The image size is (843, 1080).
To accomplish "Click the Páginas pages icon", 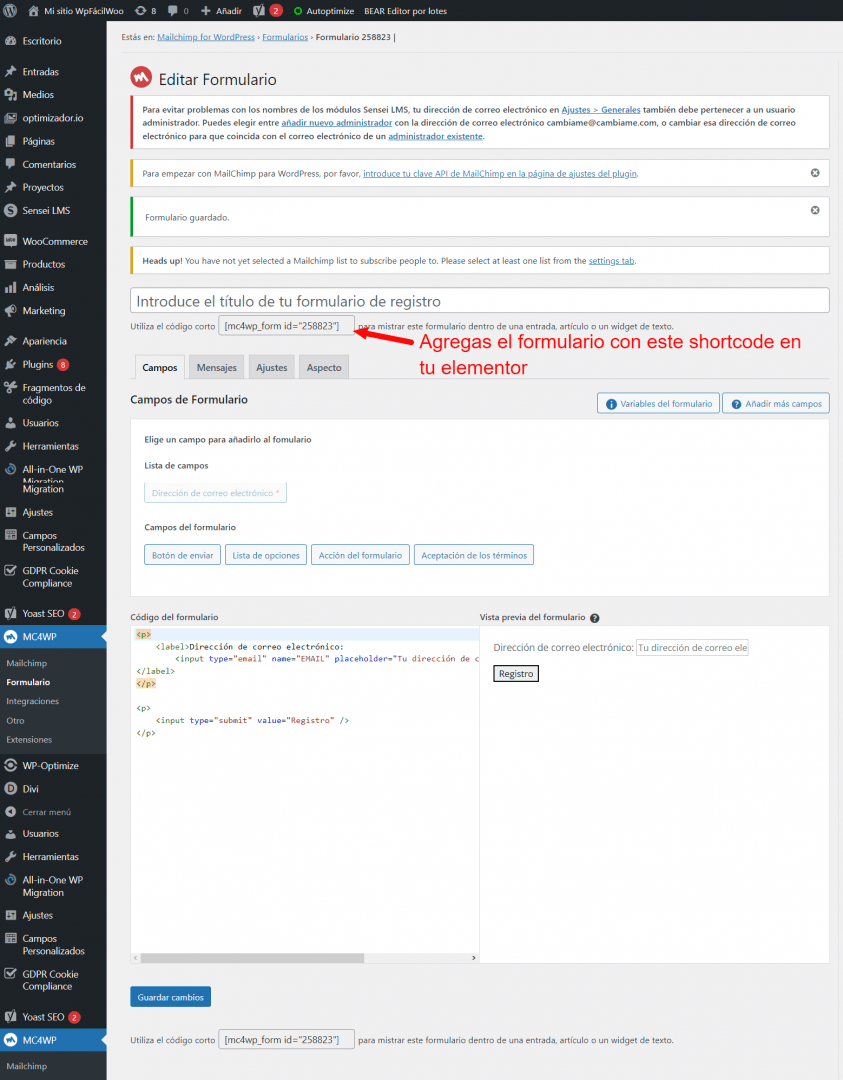I will pyautogui.click(x=10, y=141).
